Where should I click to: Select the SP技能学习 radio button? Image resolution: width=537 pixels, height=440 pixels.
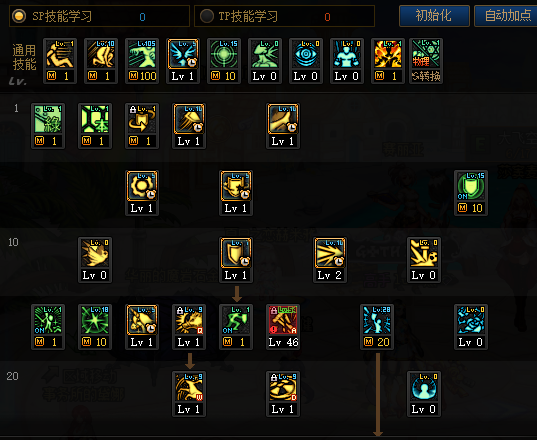point(19,16)
